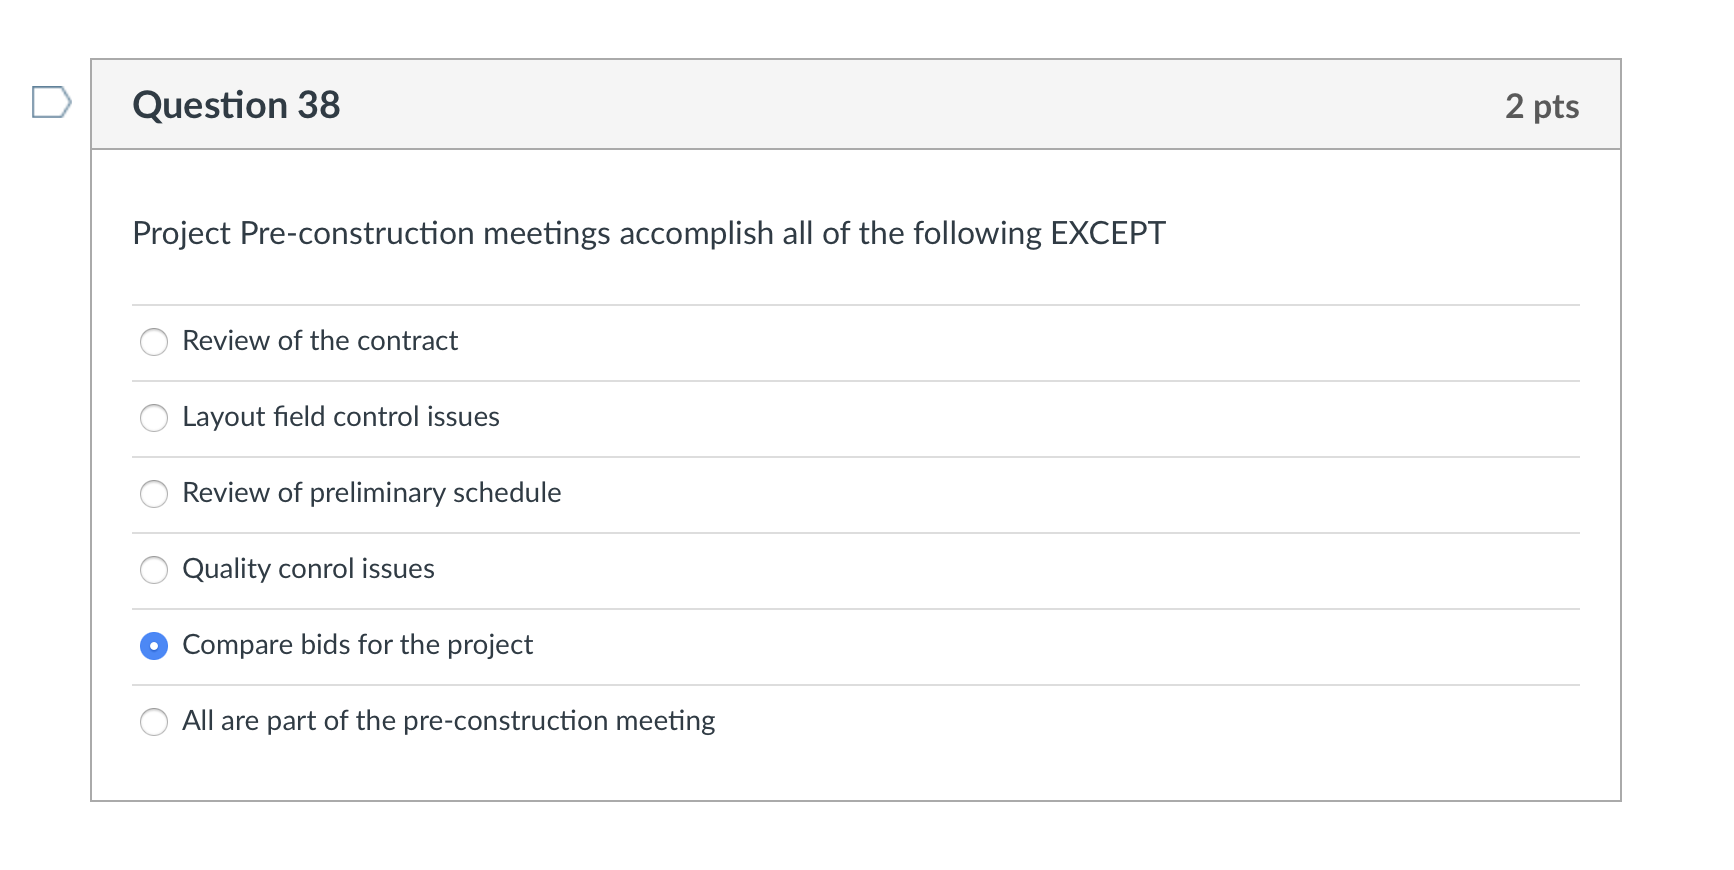Select the 'Review of the contract' radio button
The height and width of the screenshot is (870, 1734).
point(154,342)
